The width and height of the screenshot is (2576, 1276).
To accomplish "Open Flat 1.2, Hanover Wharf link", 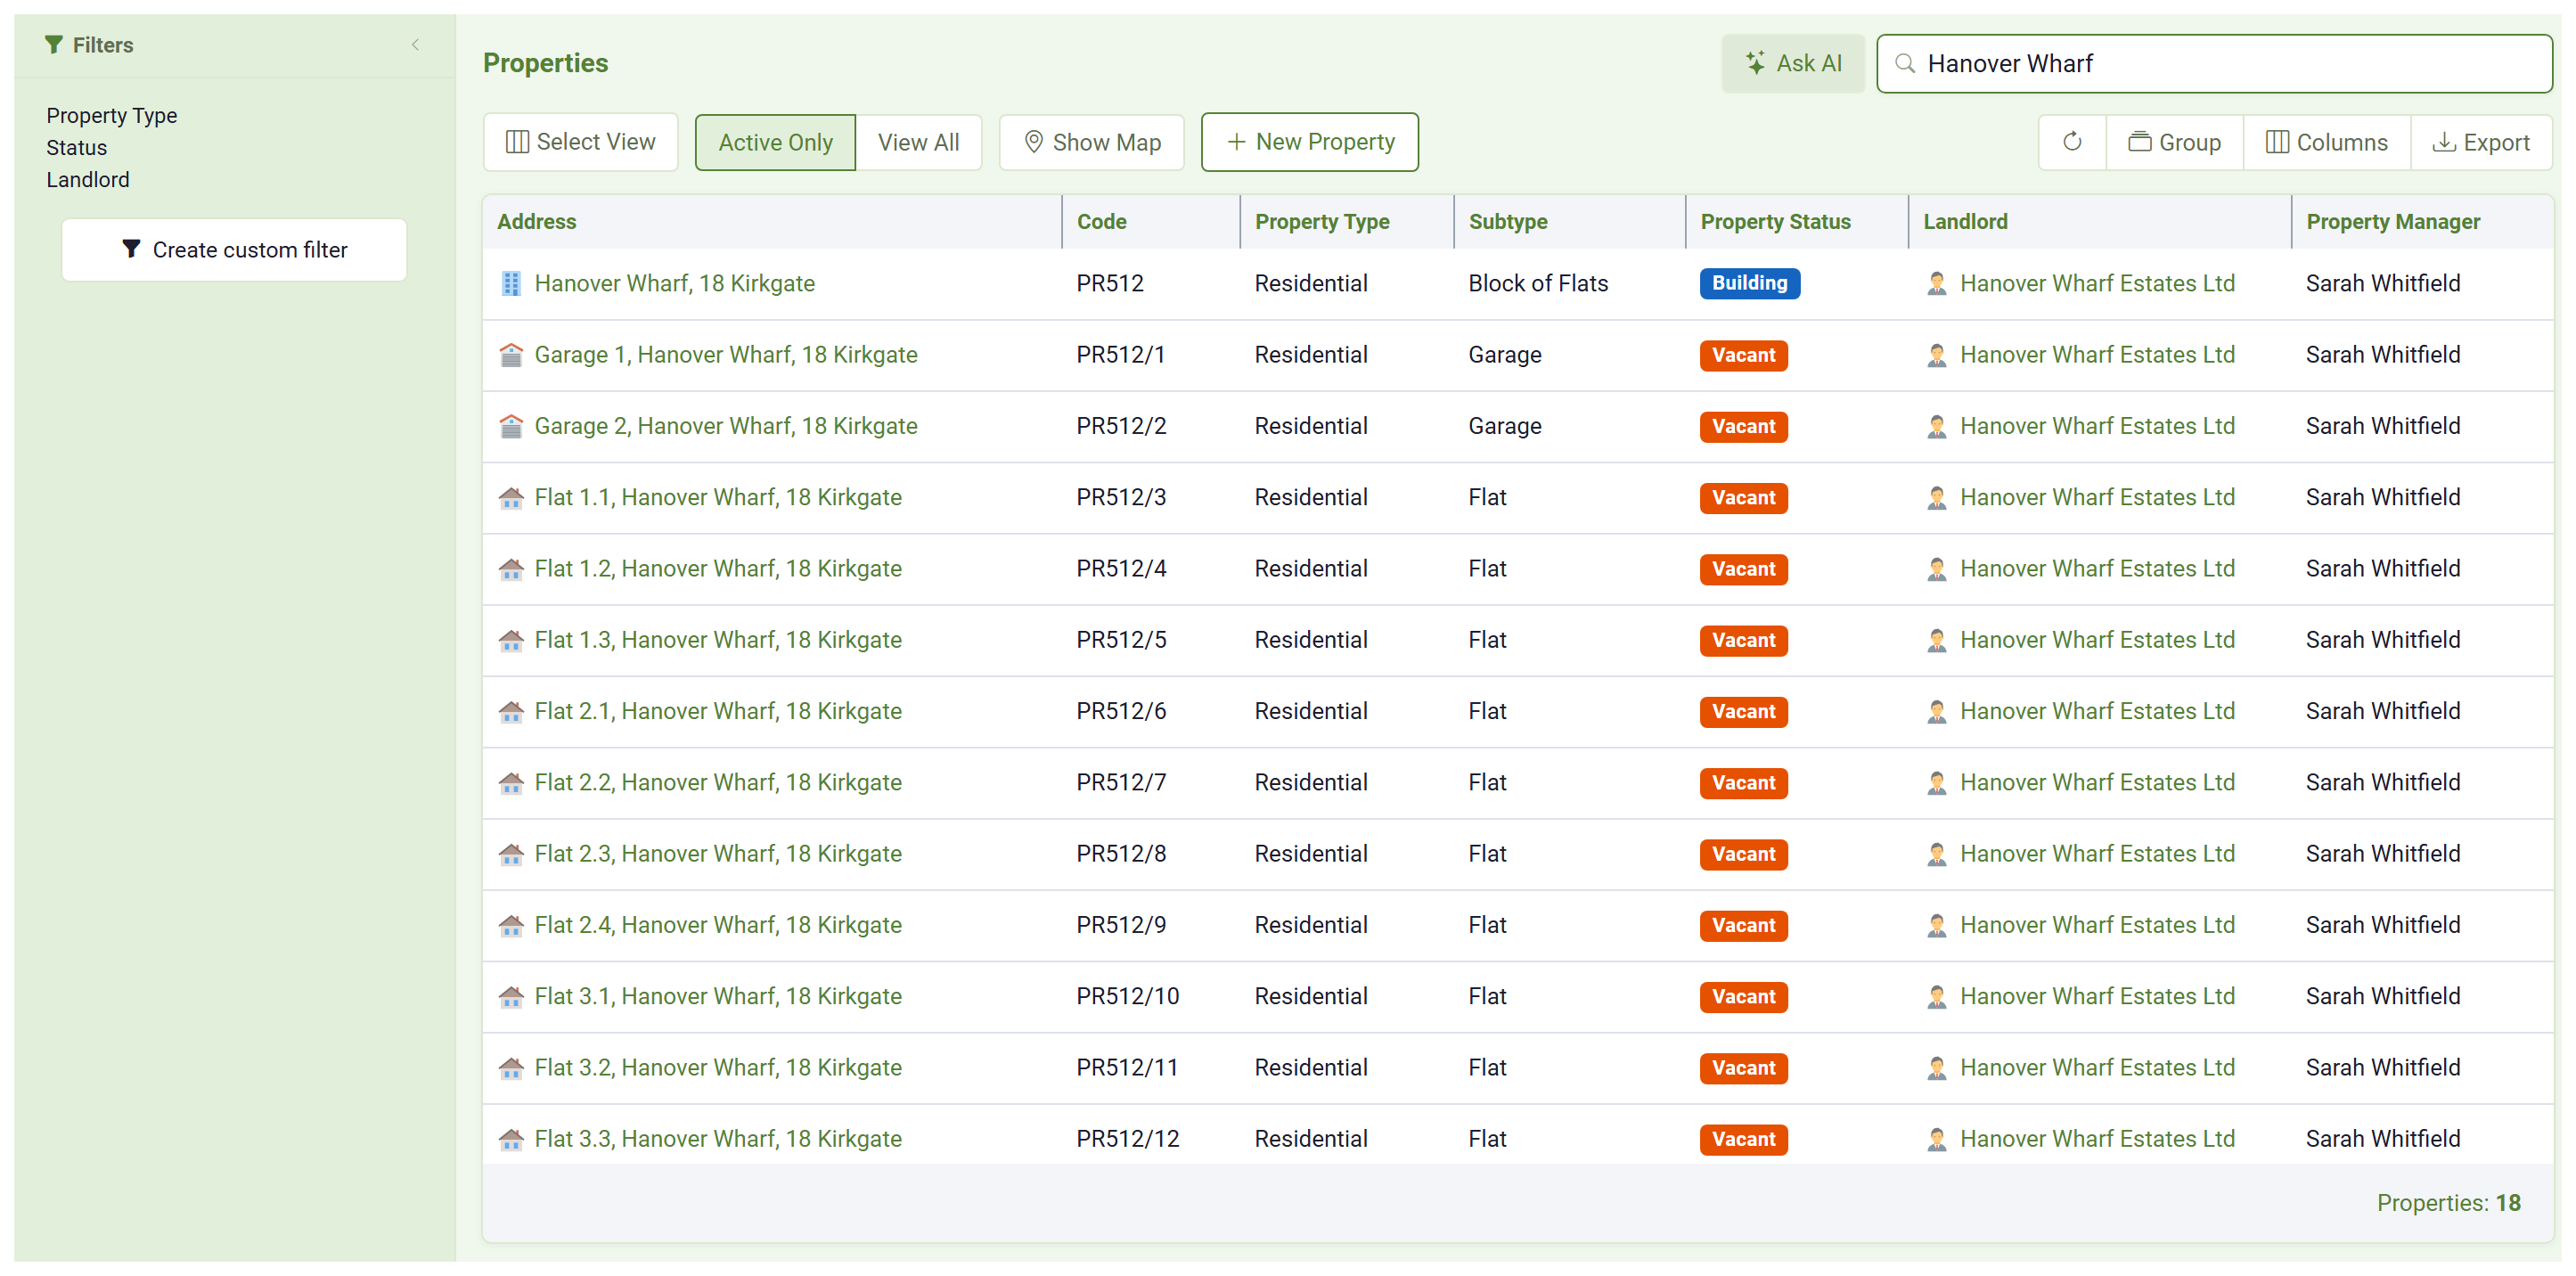I will coord(718,569).
